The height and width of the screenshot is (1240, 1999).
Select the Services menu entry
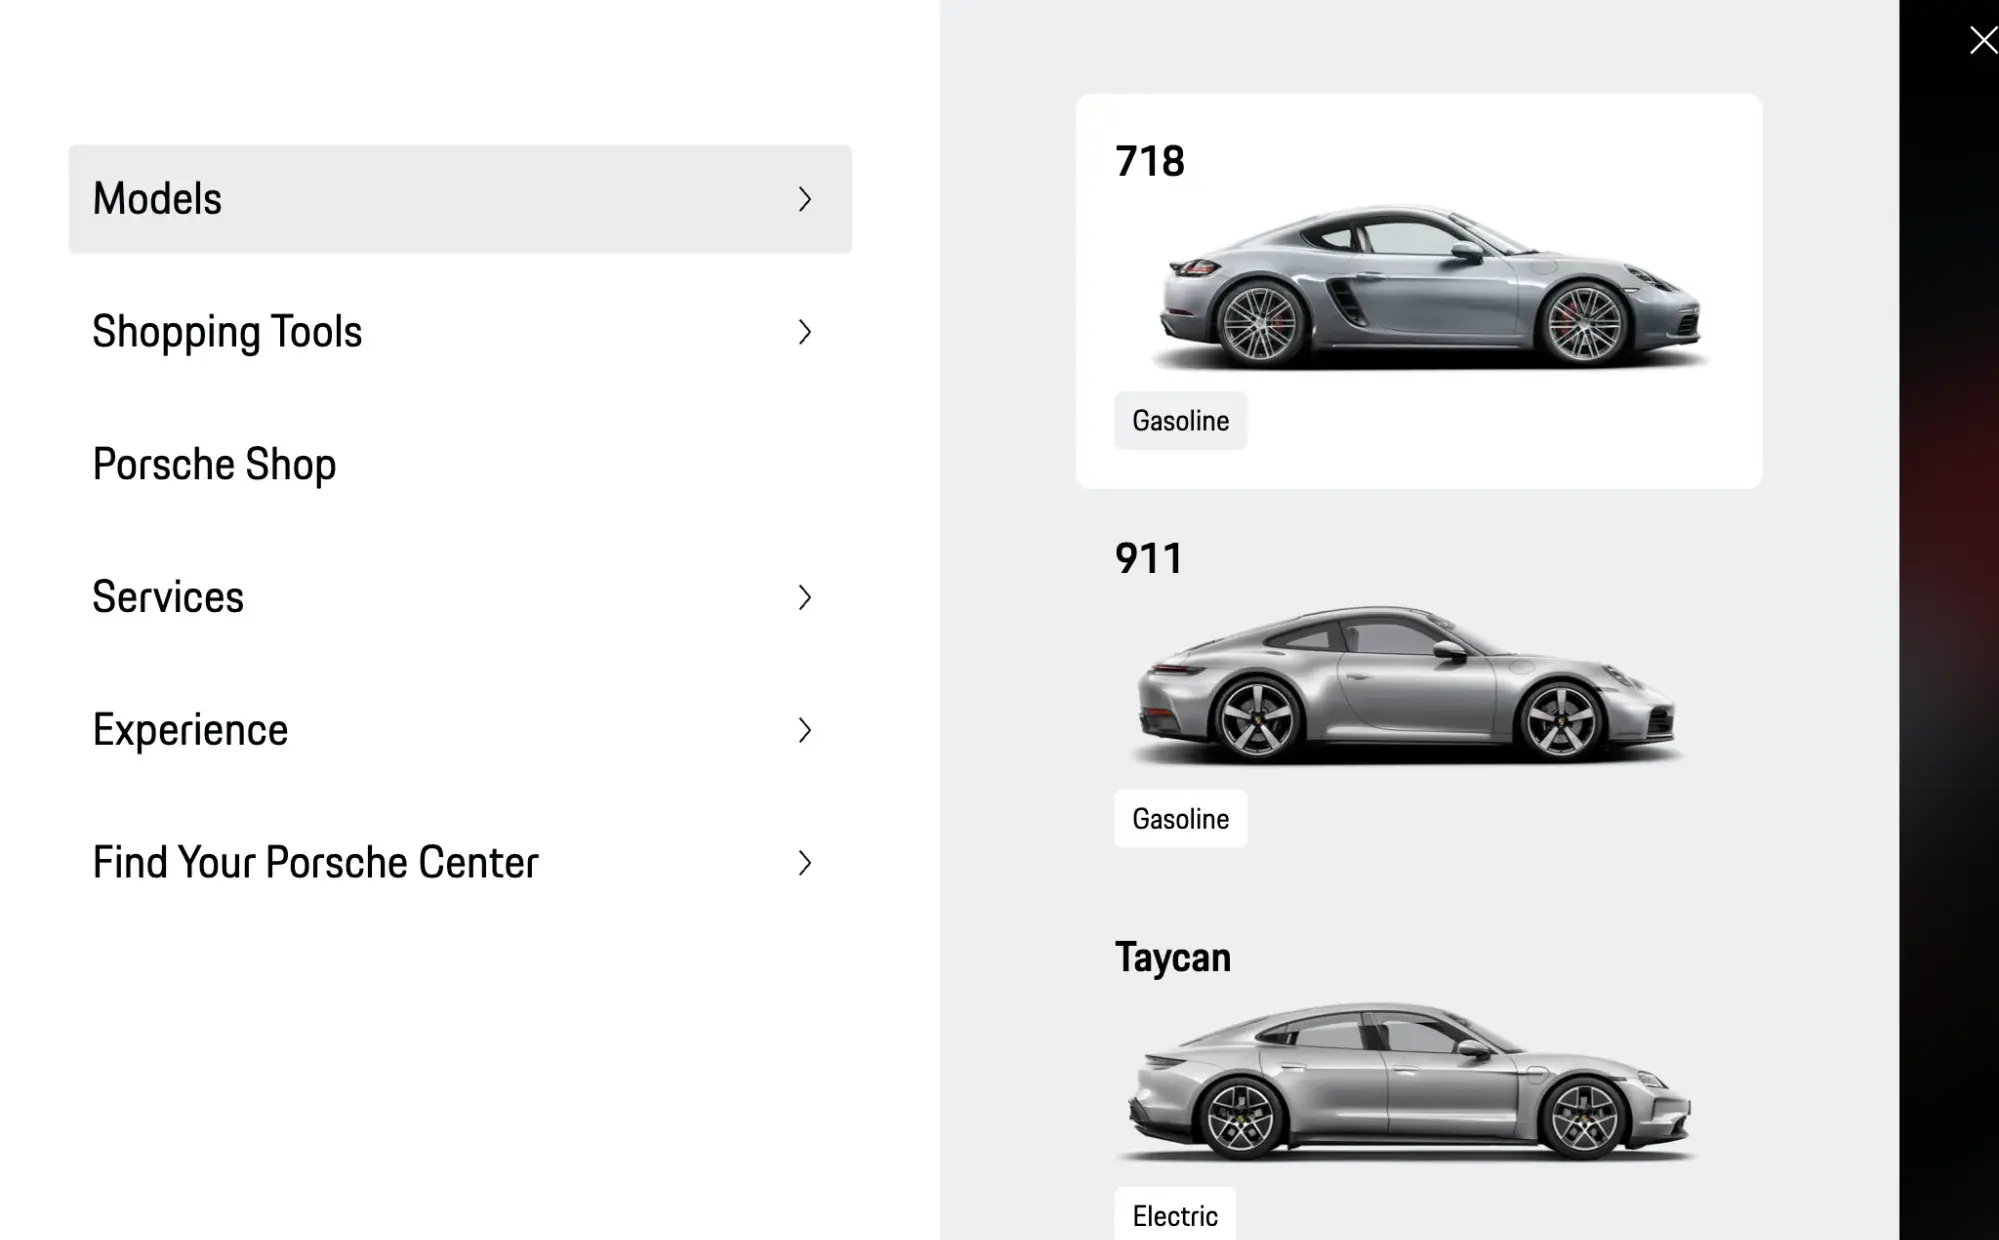(x=168, y=597)
